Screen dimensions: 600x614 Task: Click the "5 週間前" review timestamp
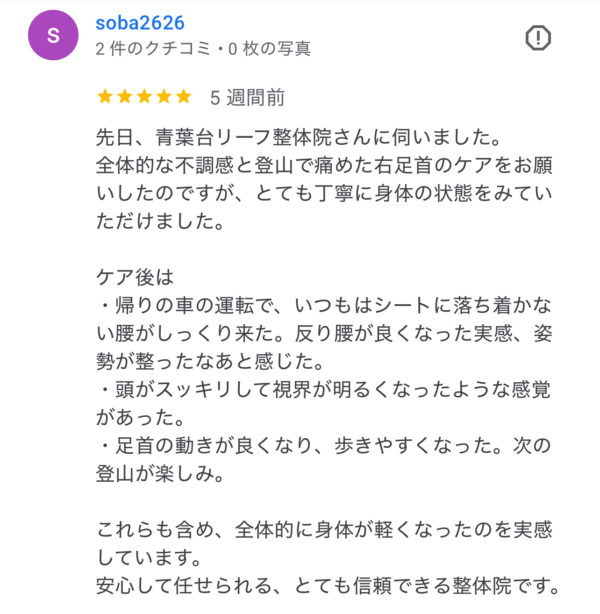tap(247, 97)
